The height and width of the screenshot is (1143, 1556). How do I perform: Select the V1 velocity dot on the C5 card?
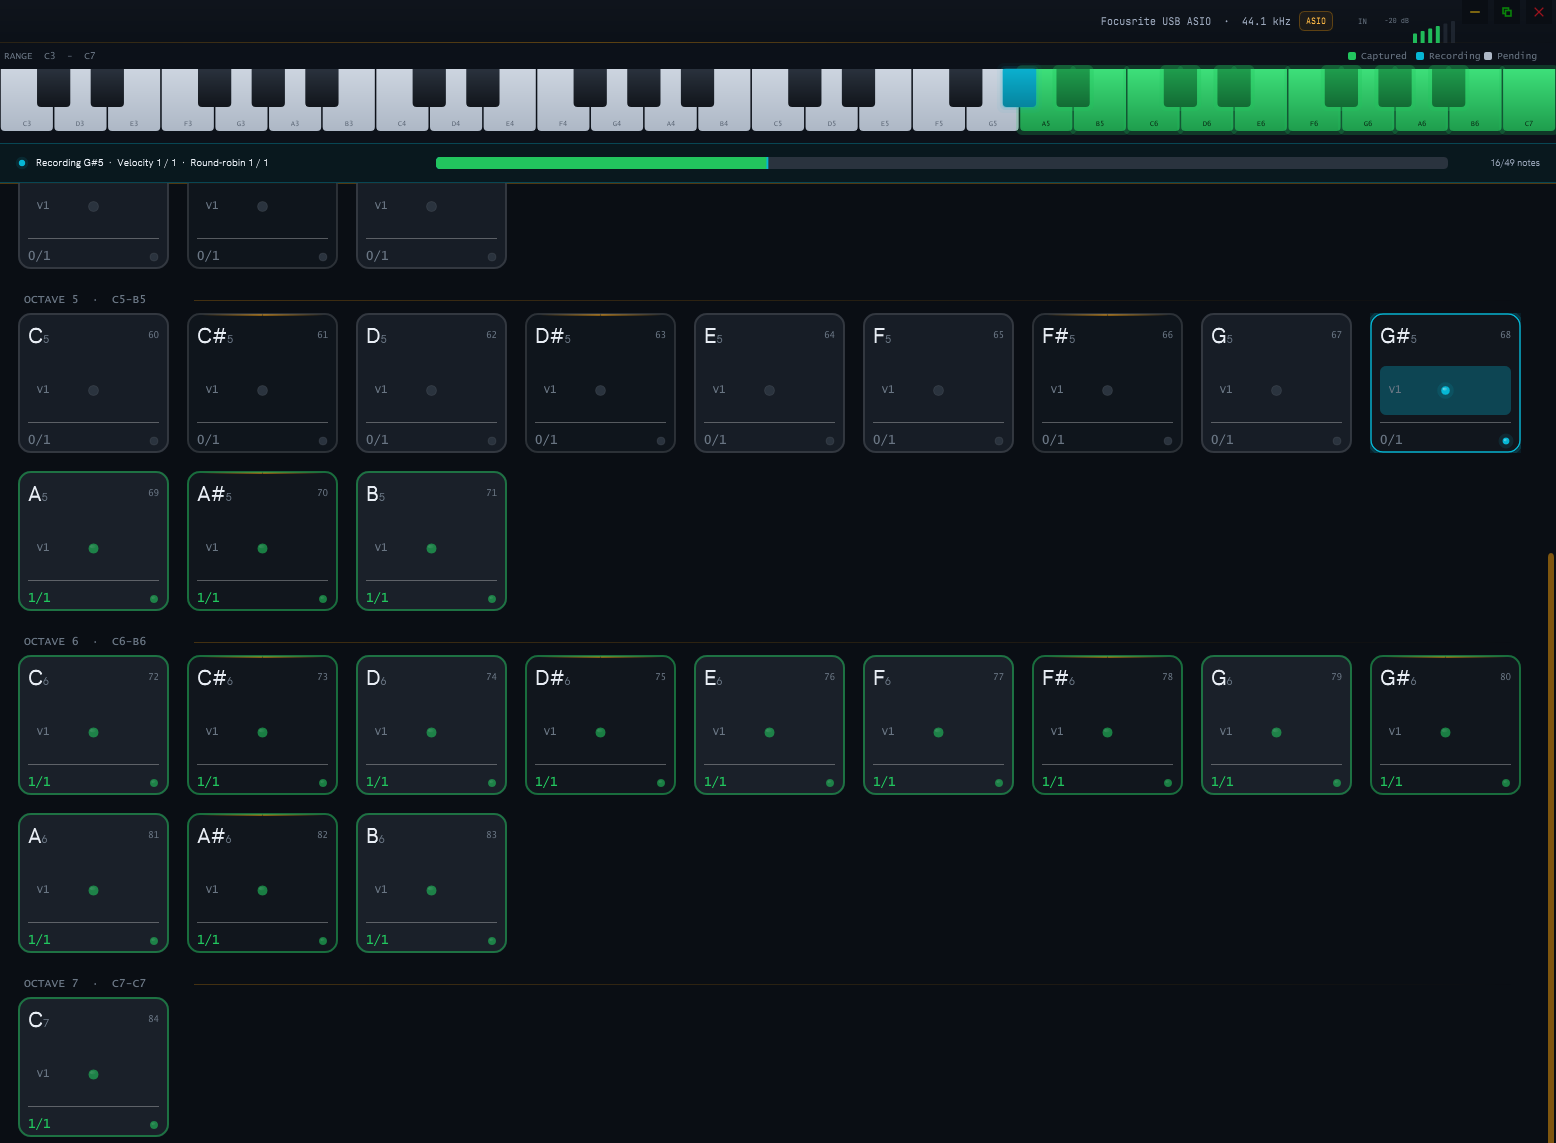coord(93,390)
